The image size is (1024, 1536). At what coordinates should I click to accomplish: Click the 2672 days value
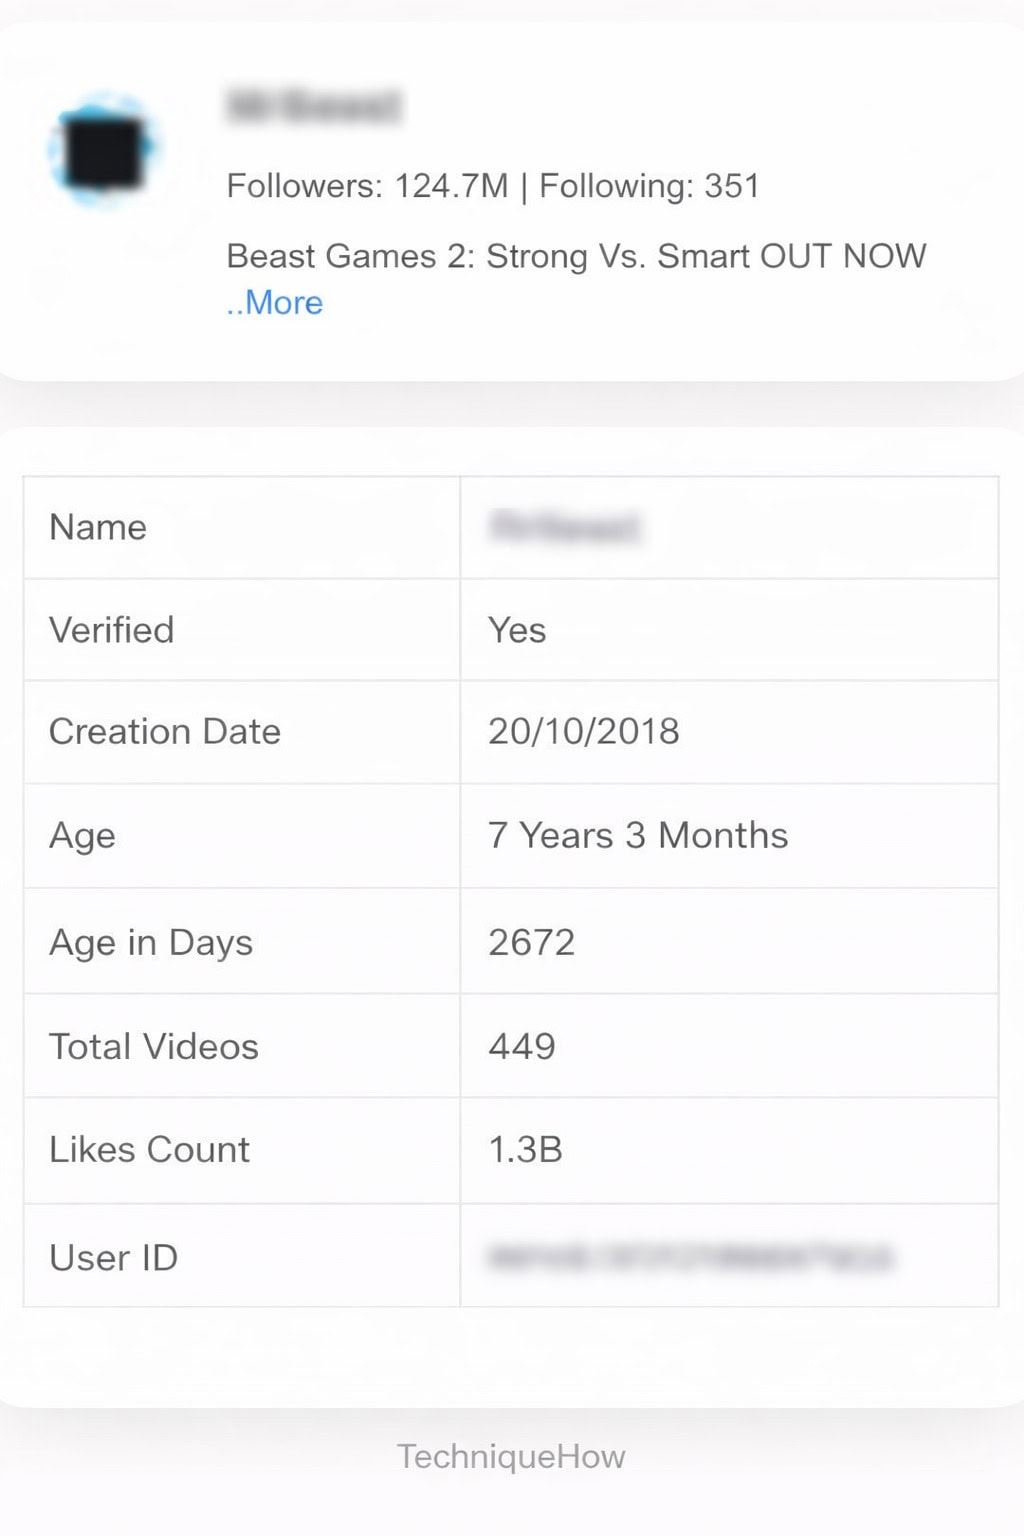(x=531, y=942)
